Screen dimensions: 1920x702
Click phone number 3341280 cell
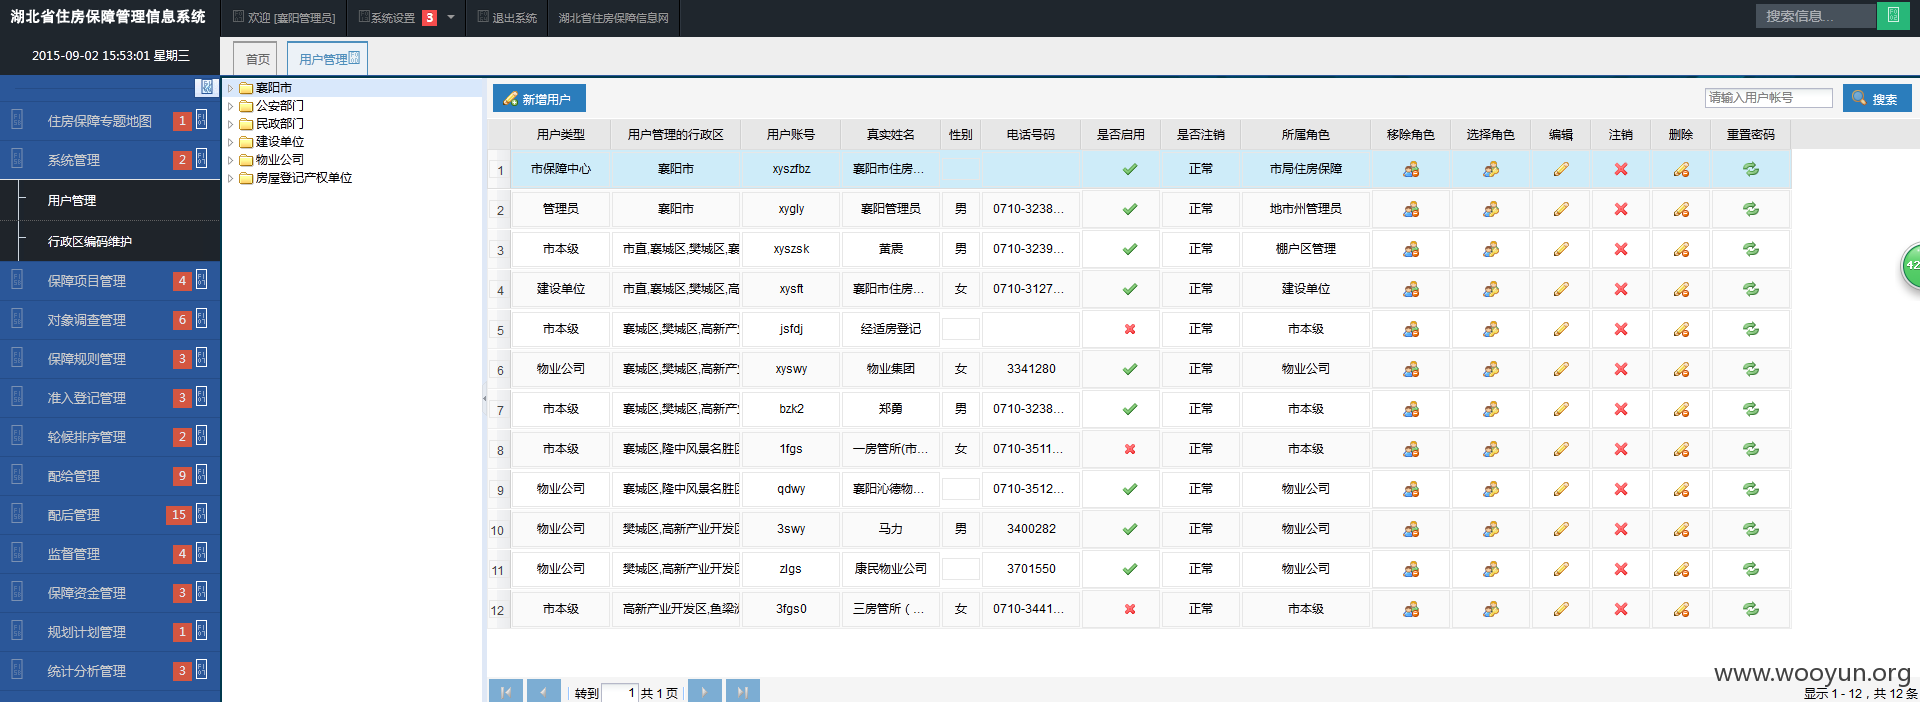(x=1031, y=369)
